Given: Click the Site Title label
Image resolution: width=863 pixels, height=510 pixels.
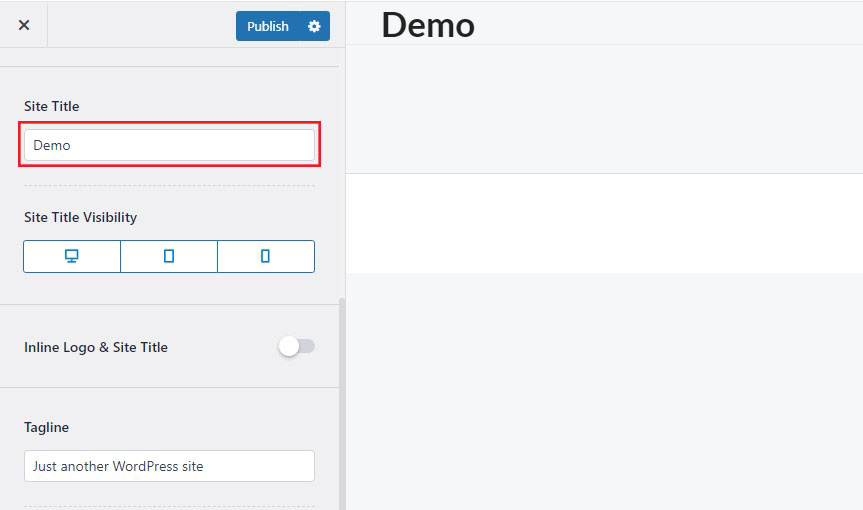Looking at the screenshot, I should 52,106.
